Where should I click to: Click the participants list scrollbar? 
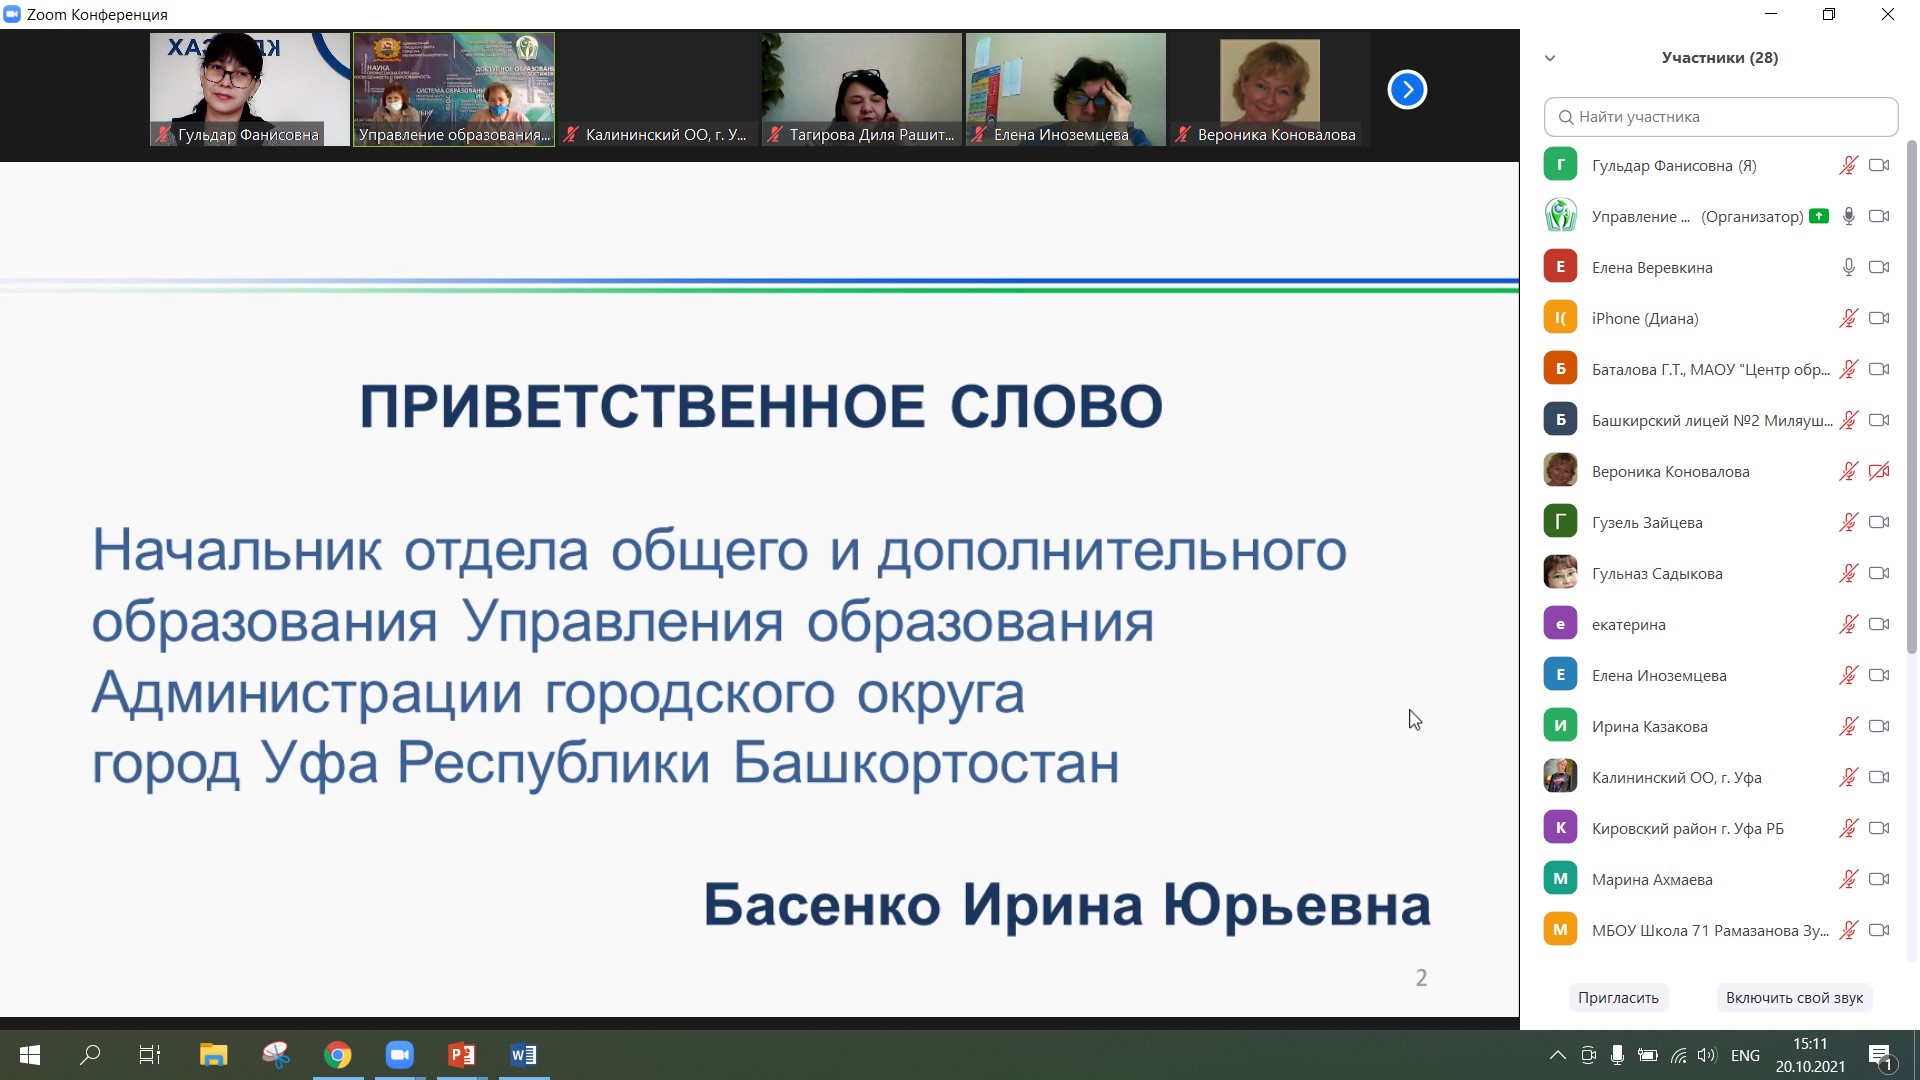coord(1911,400)
